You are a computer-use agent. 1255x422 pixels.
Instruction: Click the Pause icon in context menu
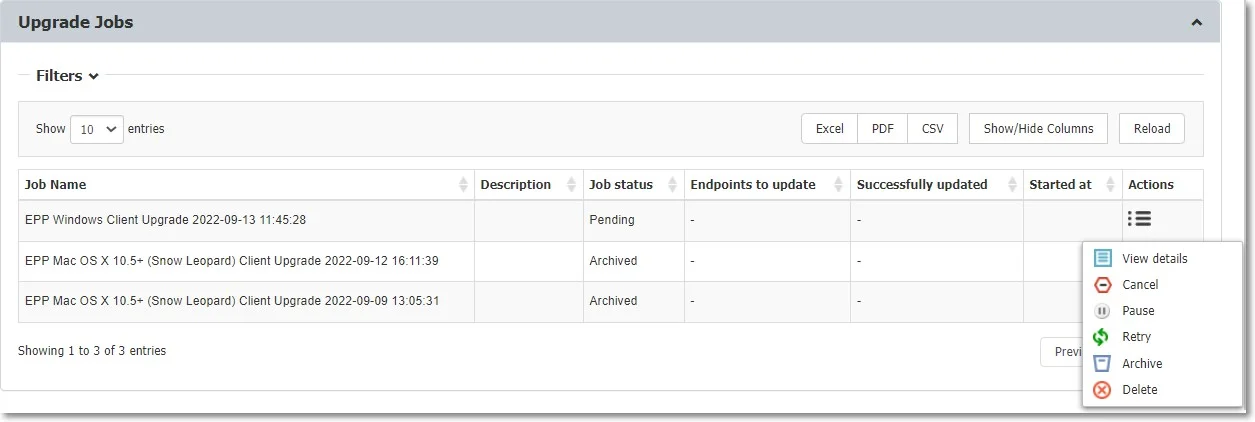(x=1102, y=311)
